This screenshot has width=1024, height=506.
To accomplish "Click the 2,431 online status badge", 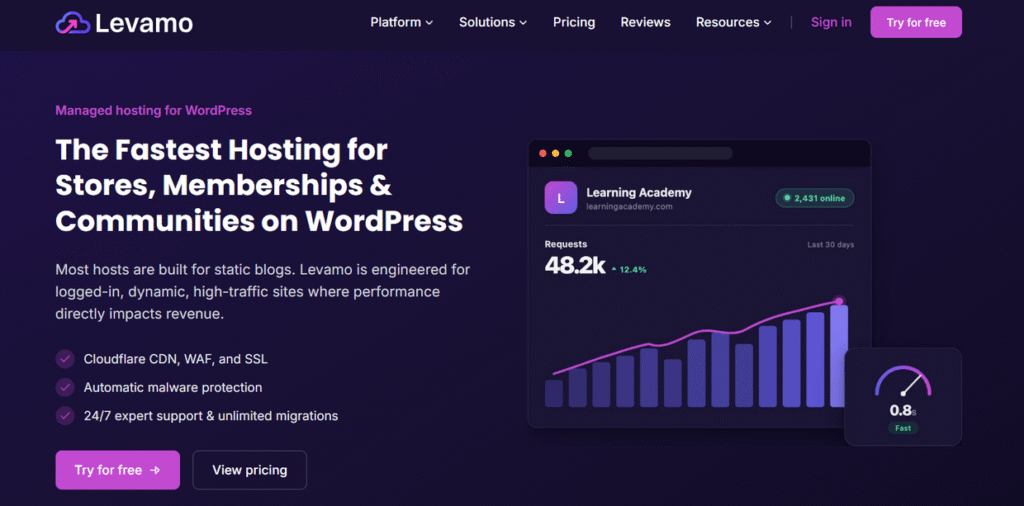I will (814, 198).
